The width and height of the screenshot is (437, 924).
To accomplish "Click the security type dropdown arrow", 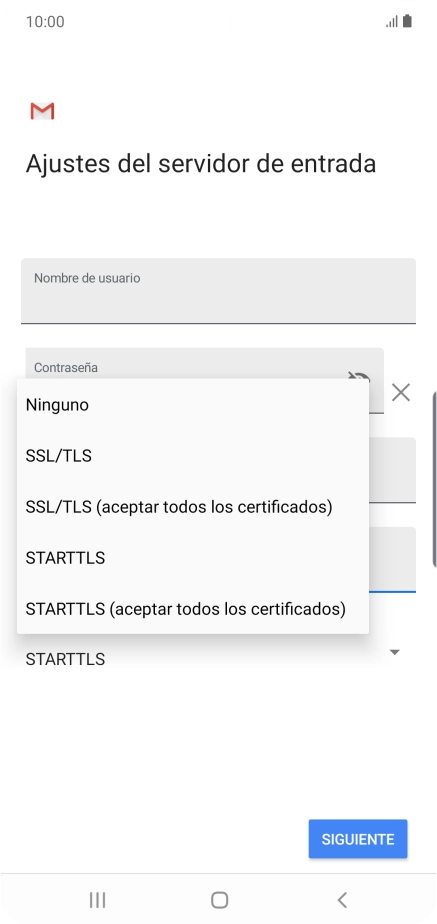I will point(395,652).
